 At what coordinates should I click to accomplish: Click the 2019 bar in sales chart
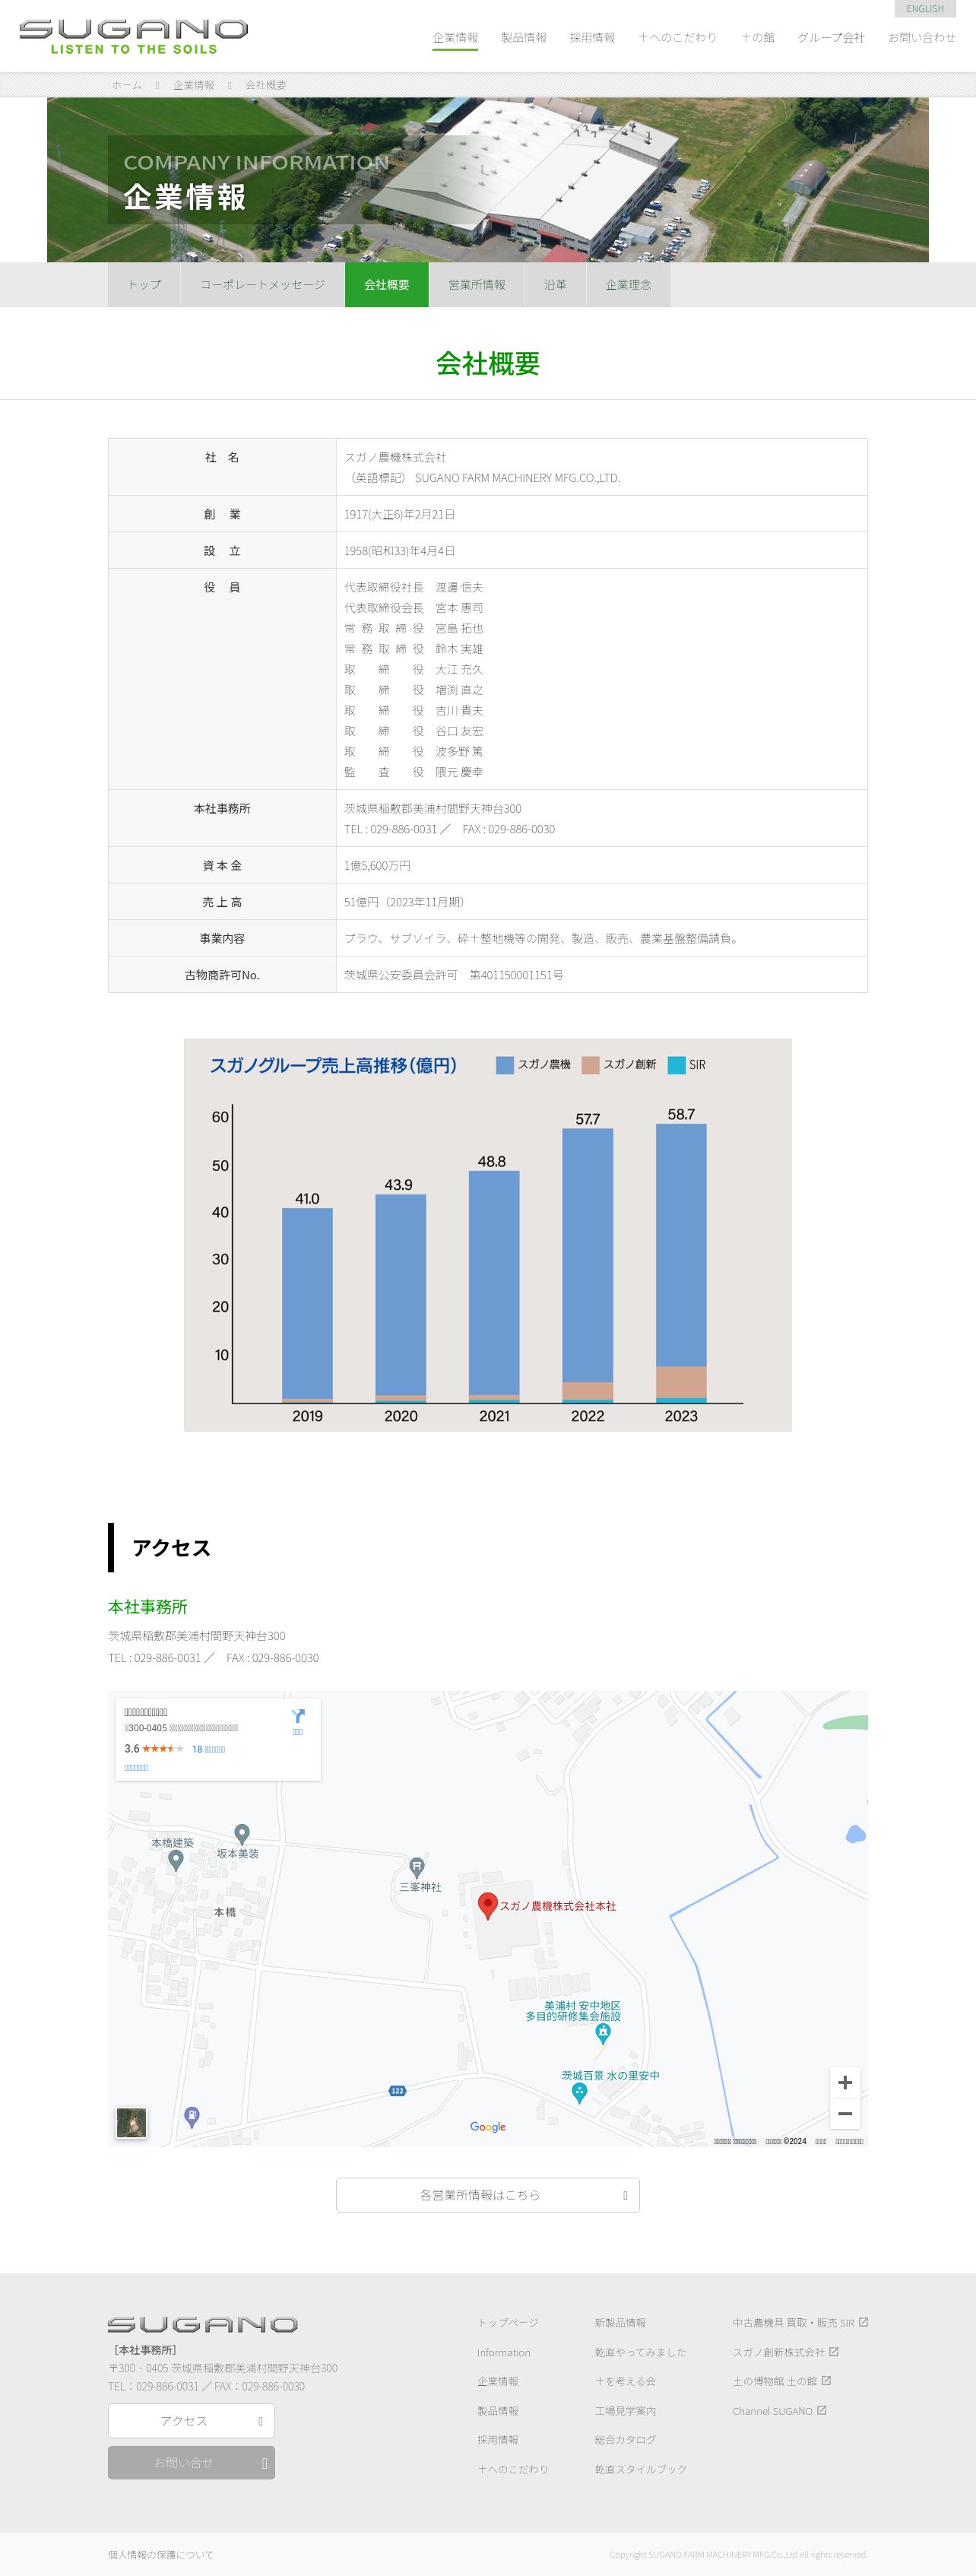tap(307, 1305)
